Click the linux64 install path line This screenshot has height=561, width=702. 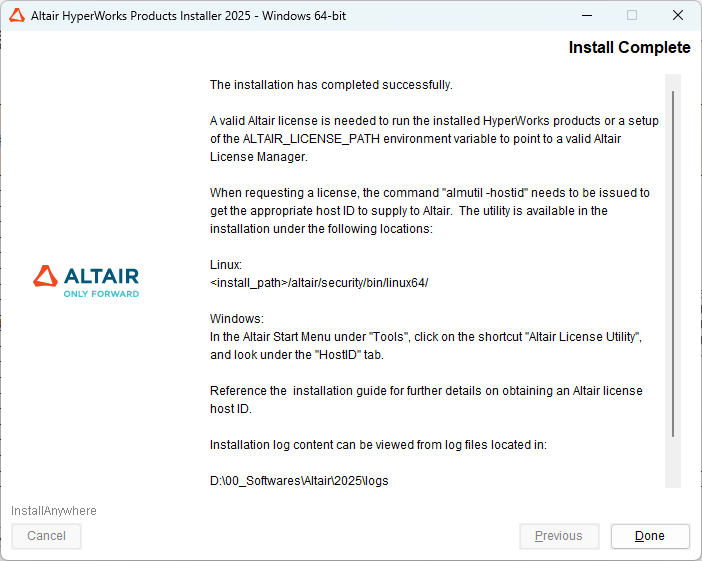pos(319,283)
